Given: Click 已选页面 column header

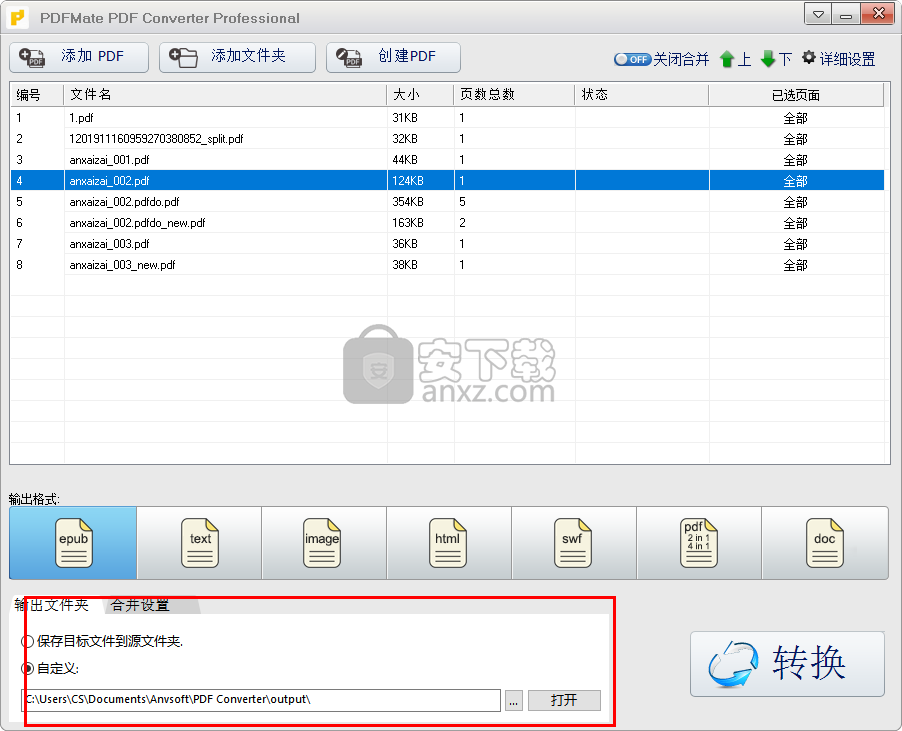Looking at the screenshot, I should [x=796, y=95].
